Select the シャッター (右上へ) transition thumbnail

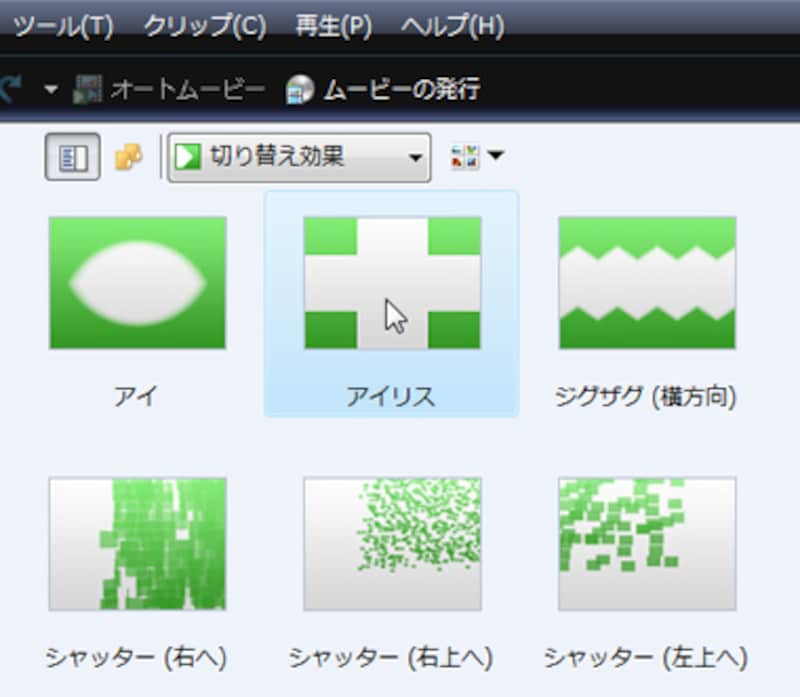click(392, 543)
